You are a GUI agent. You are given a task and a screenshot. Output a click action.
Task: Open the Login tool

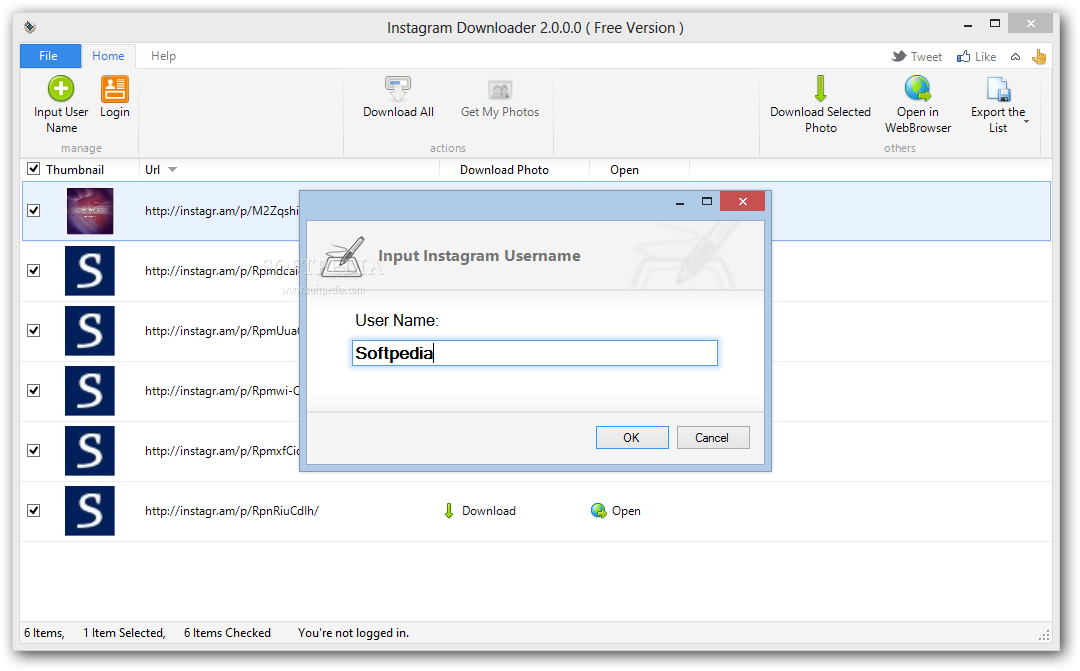pos(114,97)
